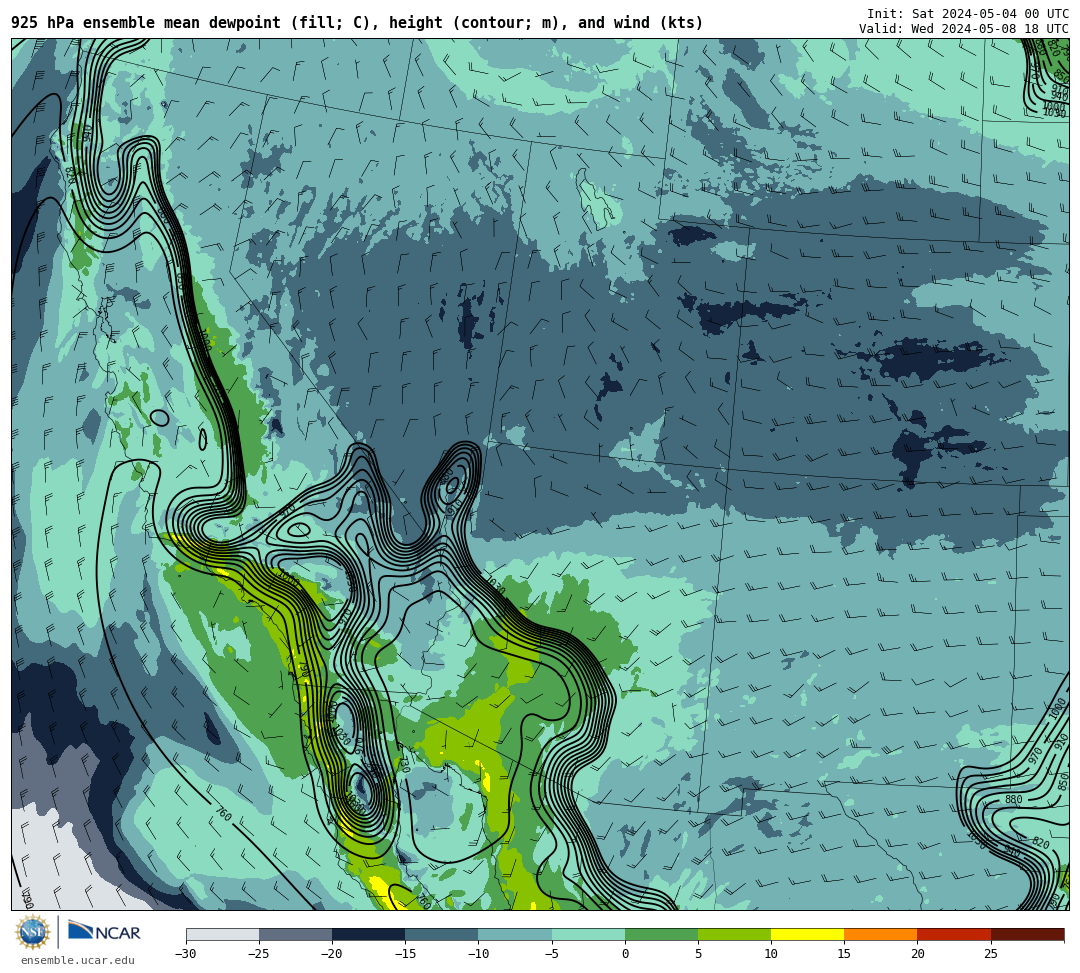This screenshot has width=1080, height=973.
Task: Click the NCAR logo
Action: [x=104, y=932]
